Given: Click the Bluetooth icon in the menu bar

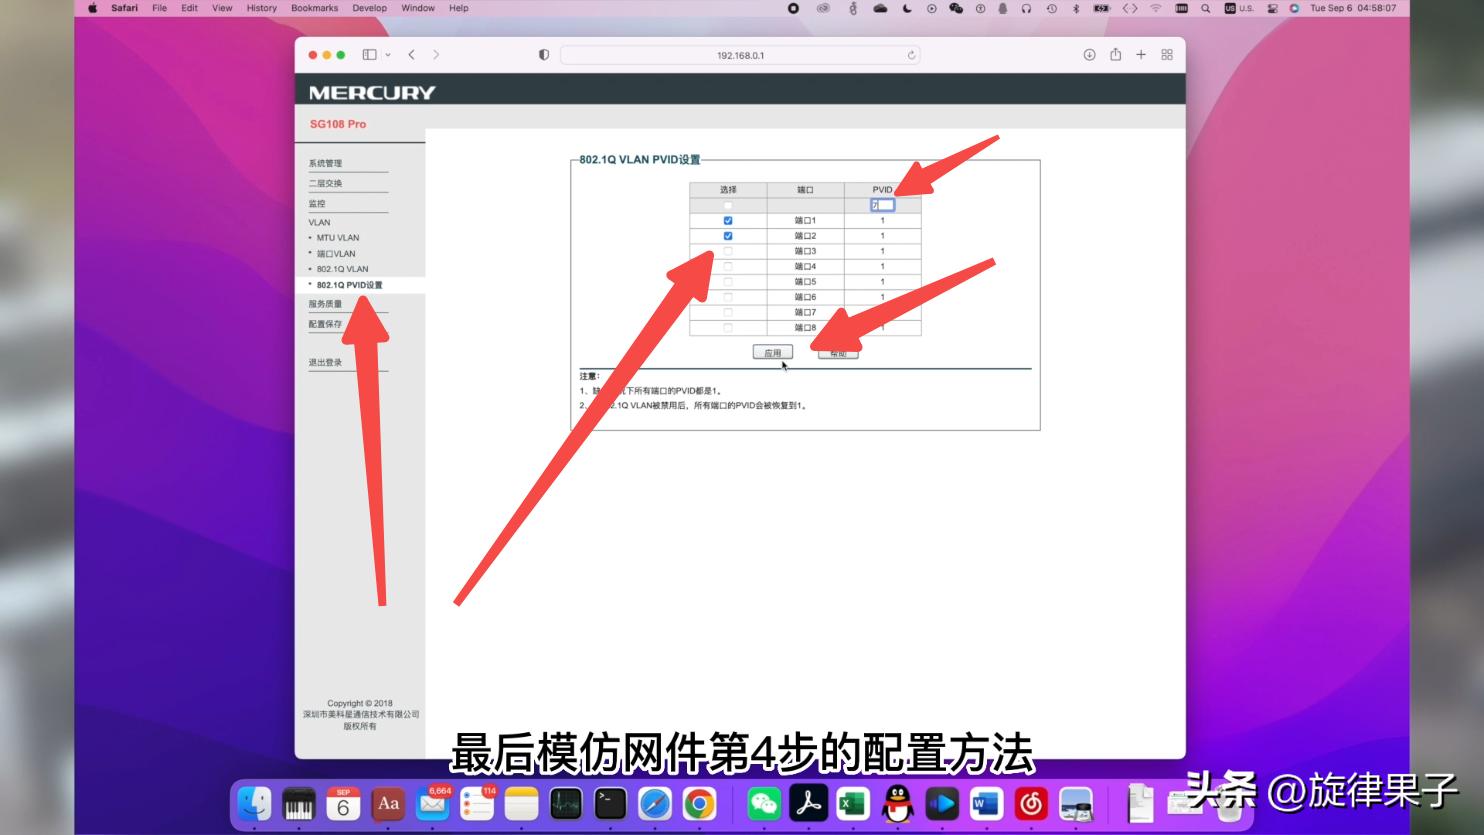Looking at the screenshot, I should [x=1075, y=8].
